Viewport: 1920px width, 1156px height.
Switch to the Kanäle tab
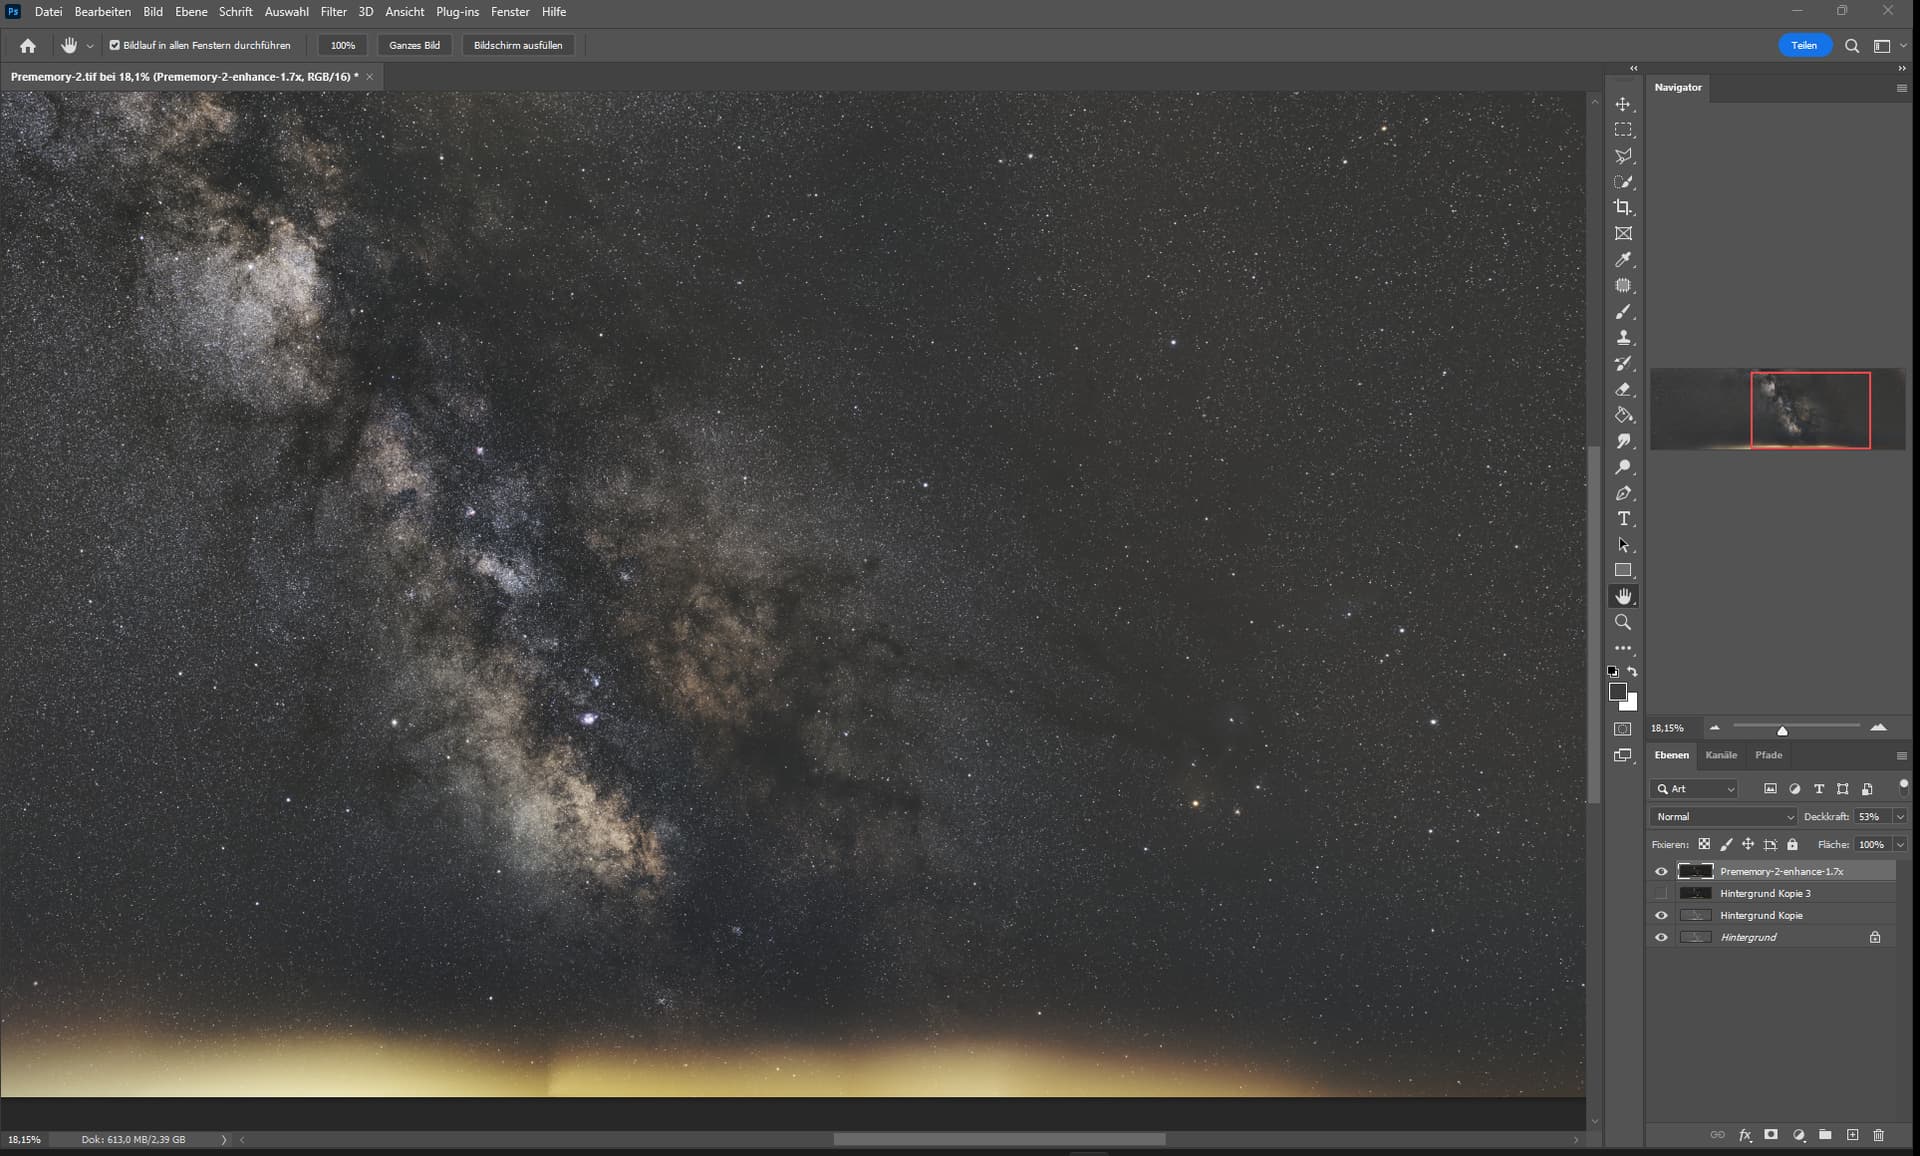(x=1720, y=755)
